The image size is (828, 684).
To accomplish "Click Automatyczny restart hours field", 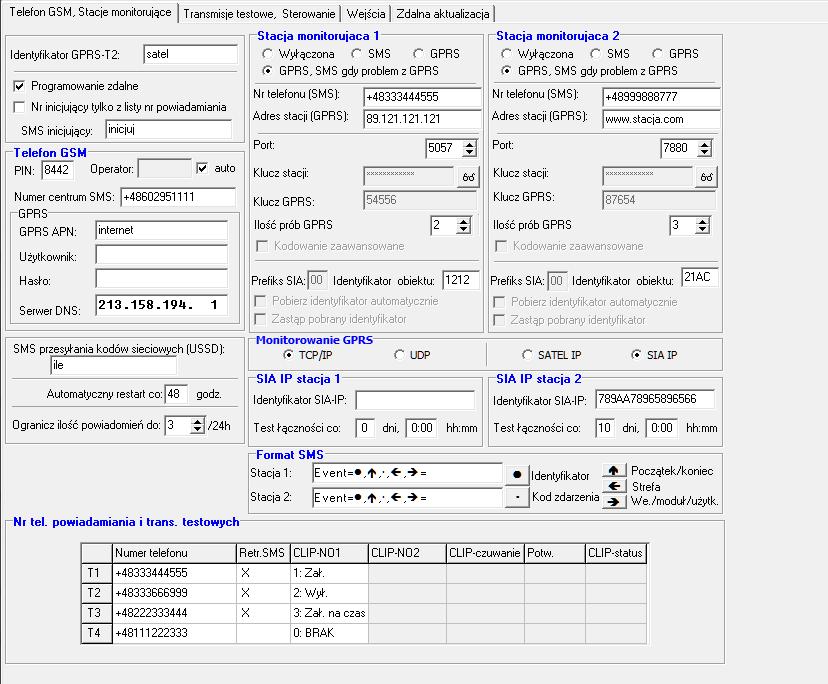I will [176, 394].
